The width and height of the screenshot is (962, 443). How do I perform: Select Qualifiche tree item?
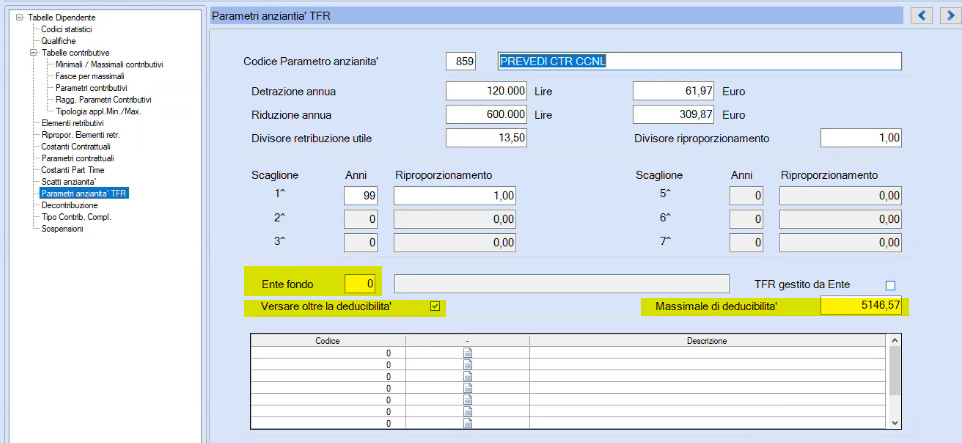pos(58,41)
